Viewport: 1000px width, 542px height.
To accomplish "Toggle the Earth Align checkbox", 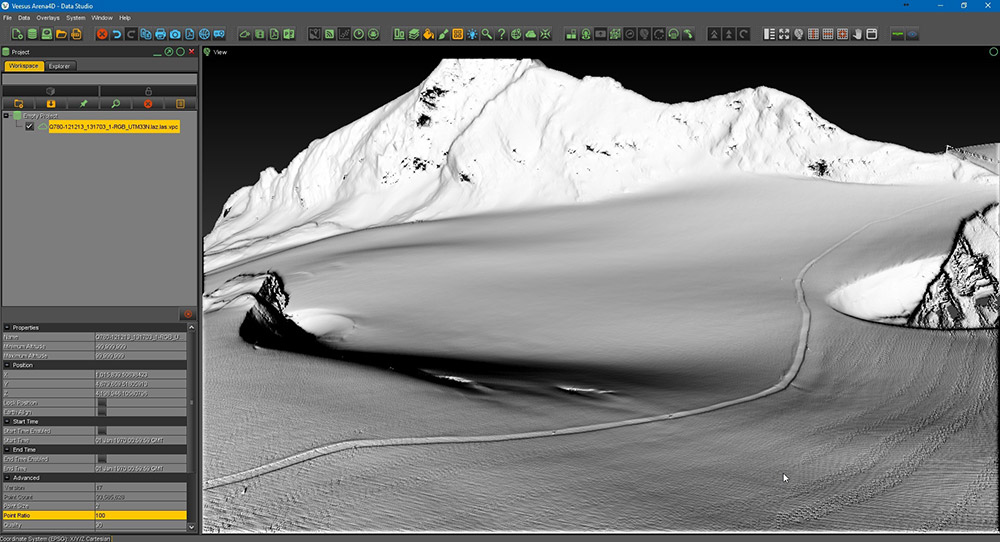I will (102, 412).
